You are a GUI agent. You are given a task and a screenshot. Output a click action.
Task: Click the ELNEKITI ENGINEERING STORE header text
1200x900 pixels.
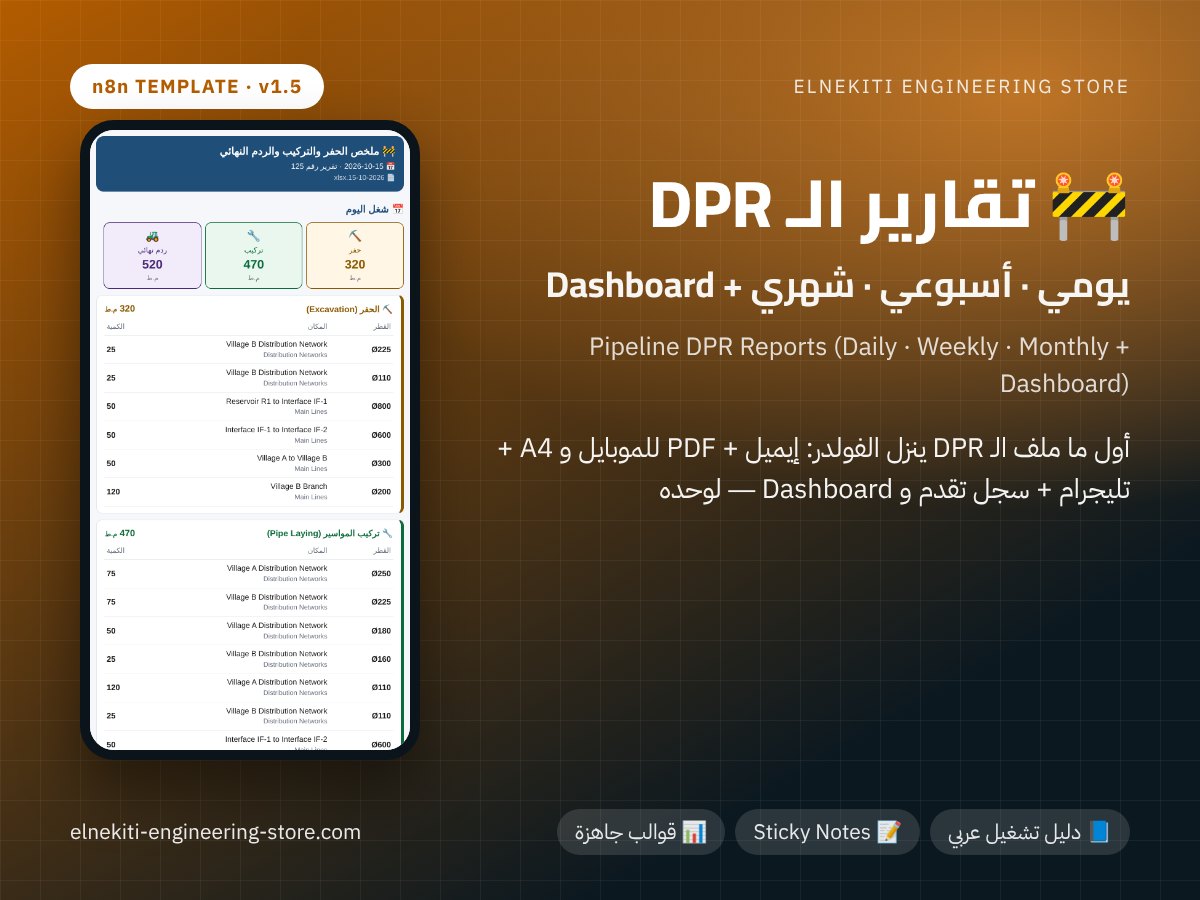961,87
